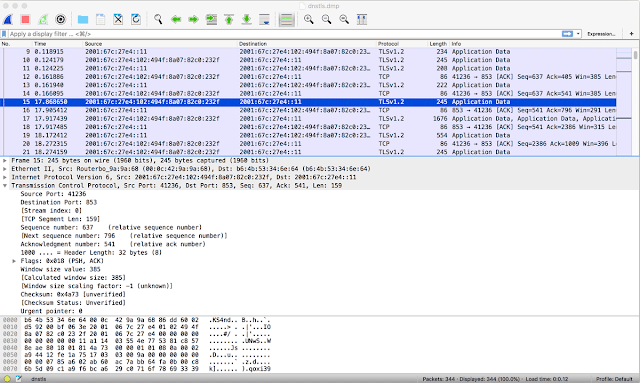640x383 pixels.
Task: Sort by the Protocol column header
Action: [402, 44]
